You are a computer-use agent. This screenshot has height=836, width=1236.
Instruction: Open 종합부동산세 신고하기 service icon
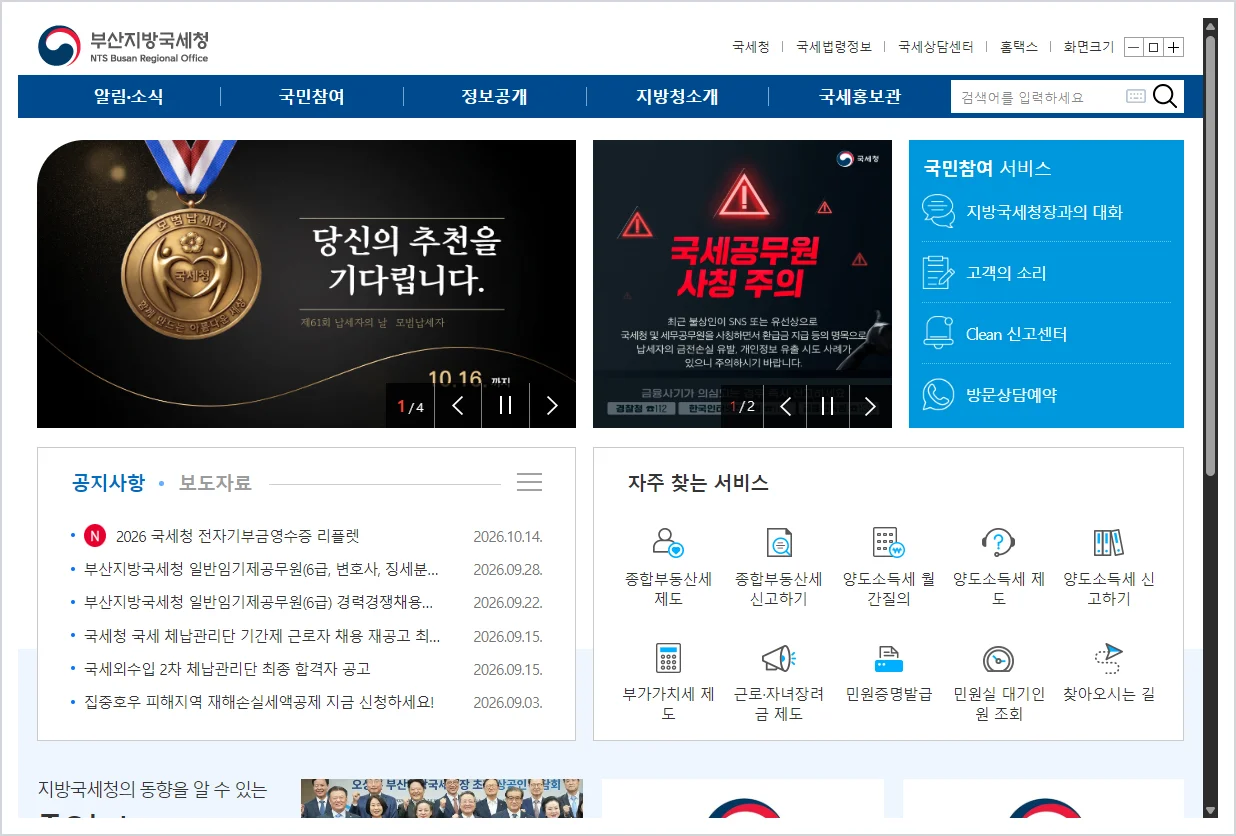779,543
